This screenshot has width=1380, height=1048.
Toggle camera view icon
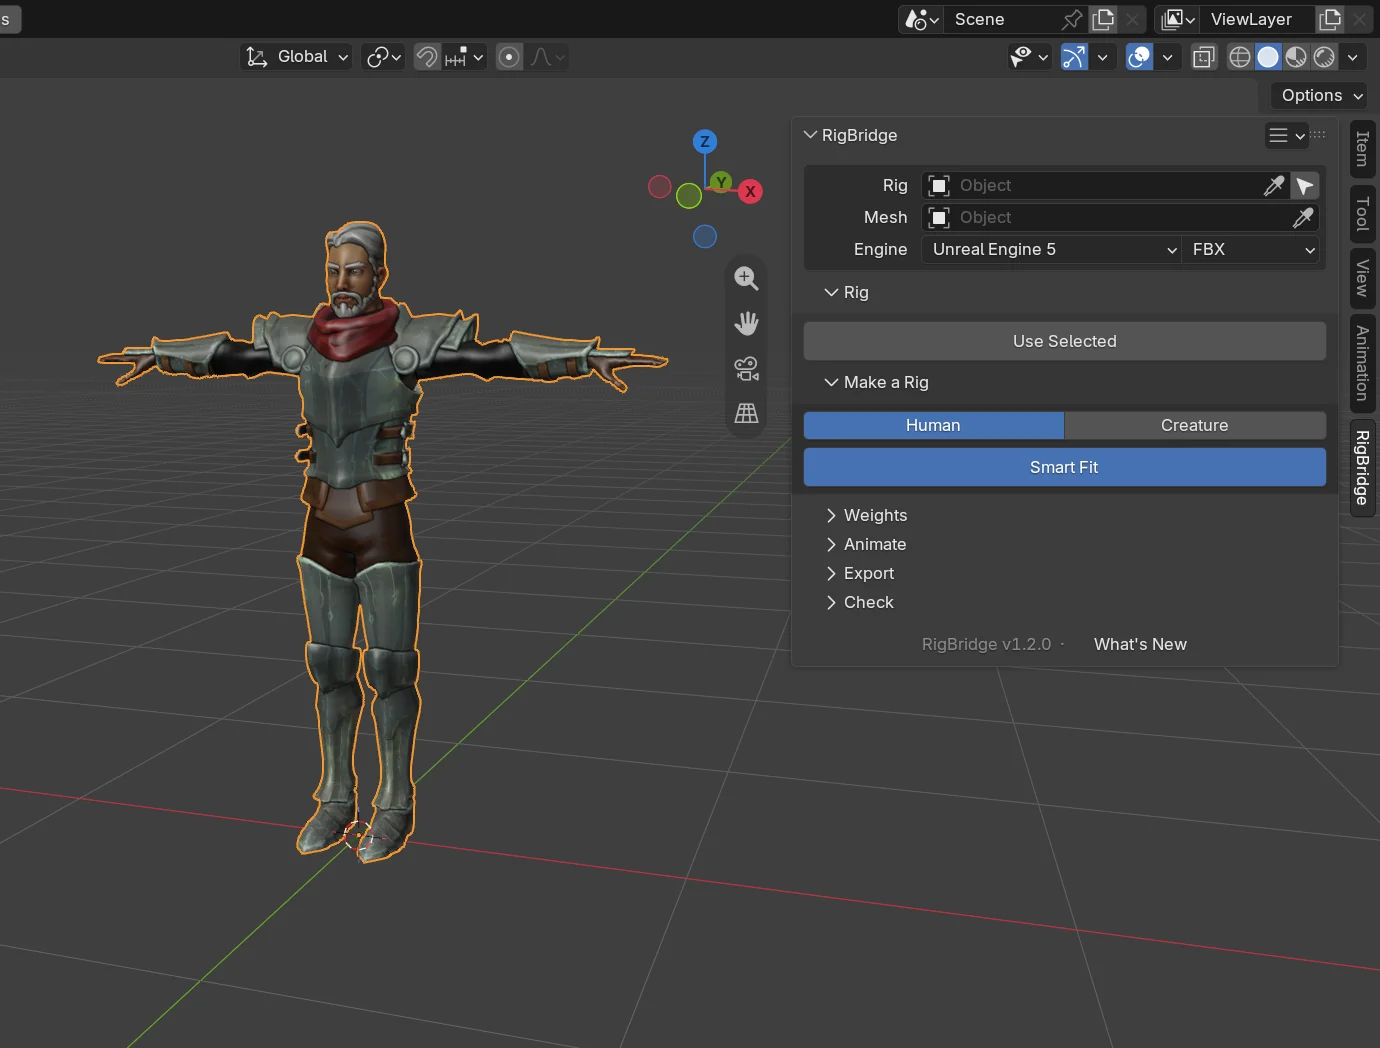(746, 368)
